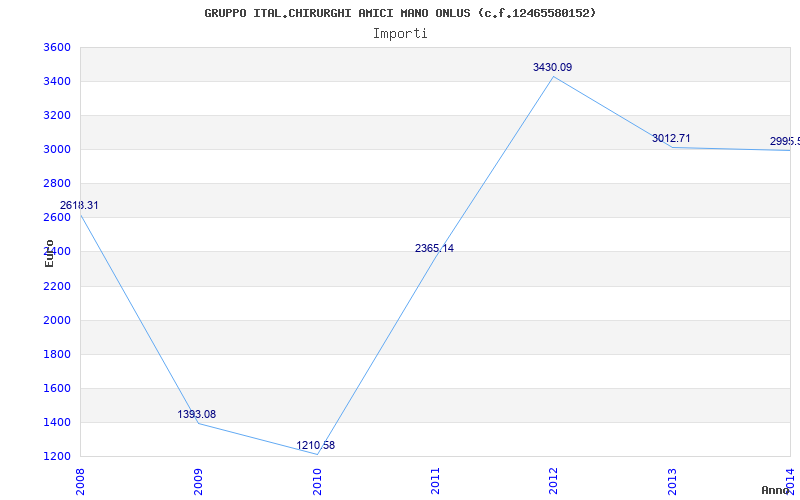Image resolution: width=800 pixels, height=500 pixels.
Task: Click the 2010 x-axis year label
Action: 317,481
